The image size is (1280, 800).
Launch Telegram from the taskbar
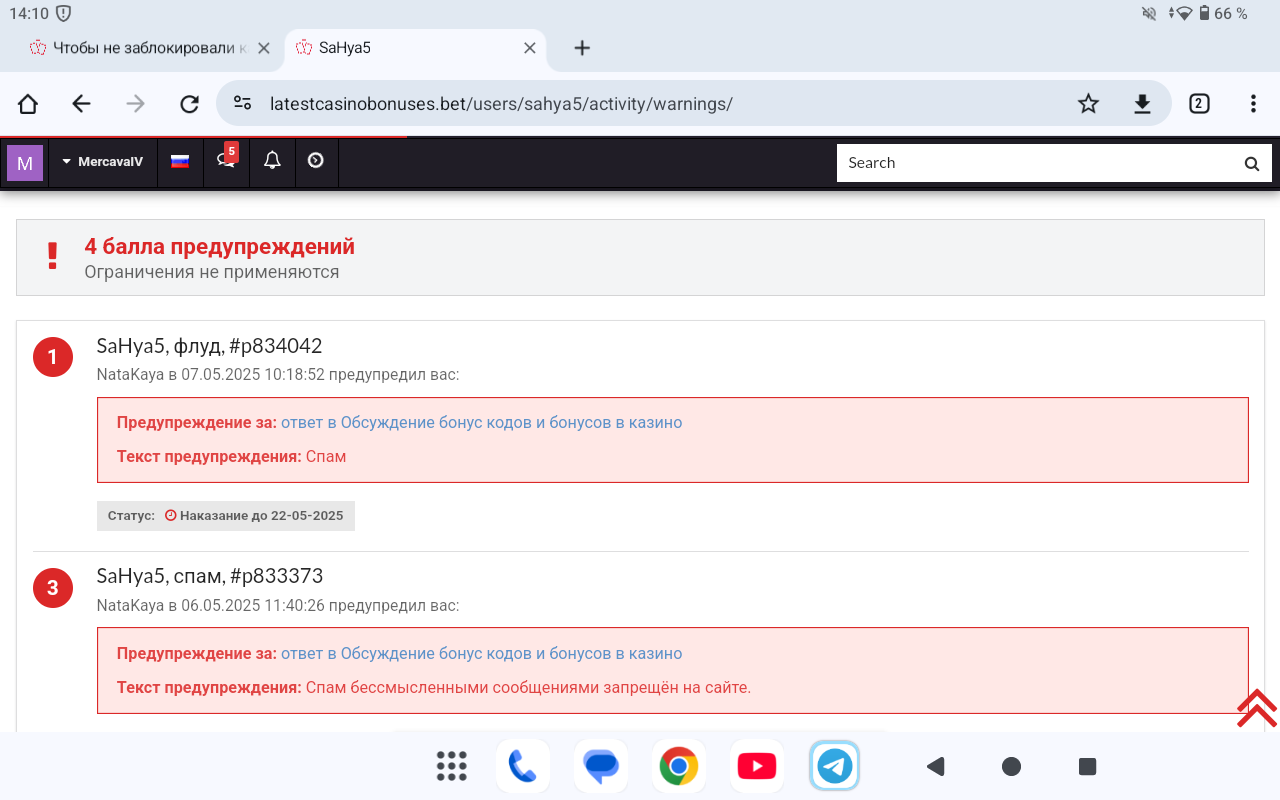pos(834,767)
